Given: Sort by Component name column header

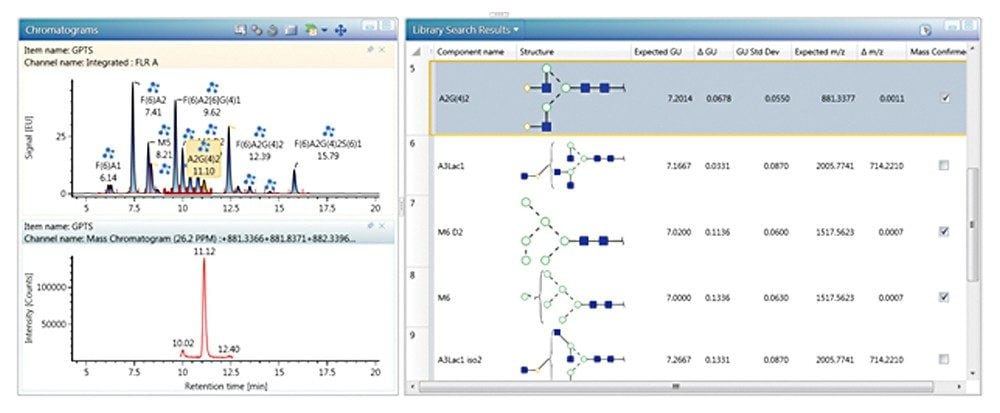Looking at the screenshot, I should tap(471, 52).
